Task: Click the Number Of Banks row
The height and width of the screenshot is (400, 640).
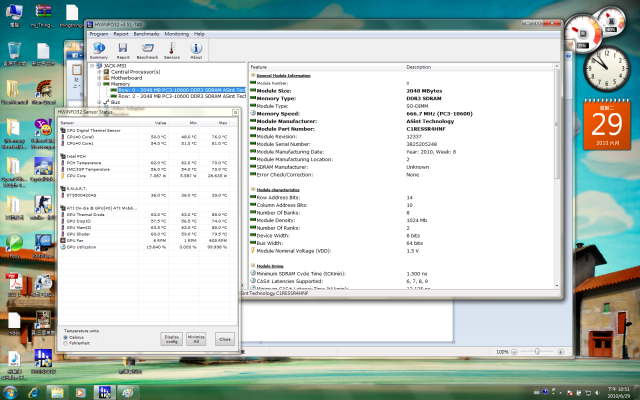Action: click(401, 213)
